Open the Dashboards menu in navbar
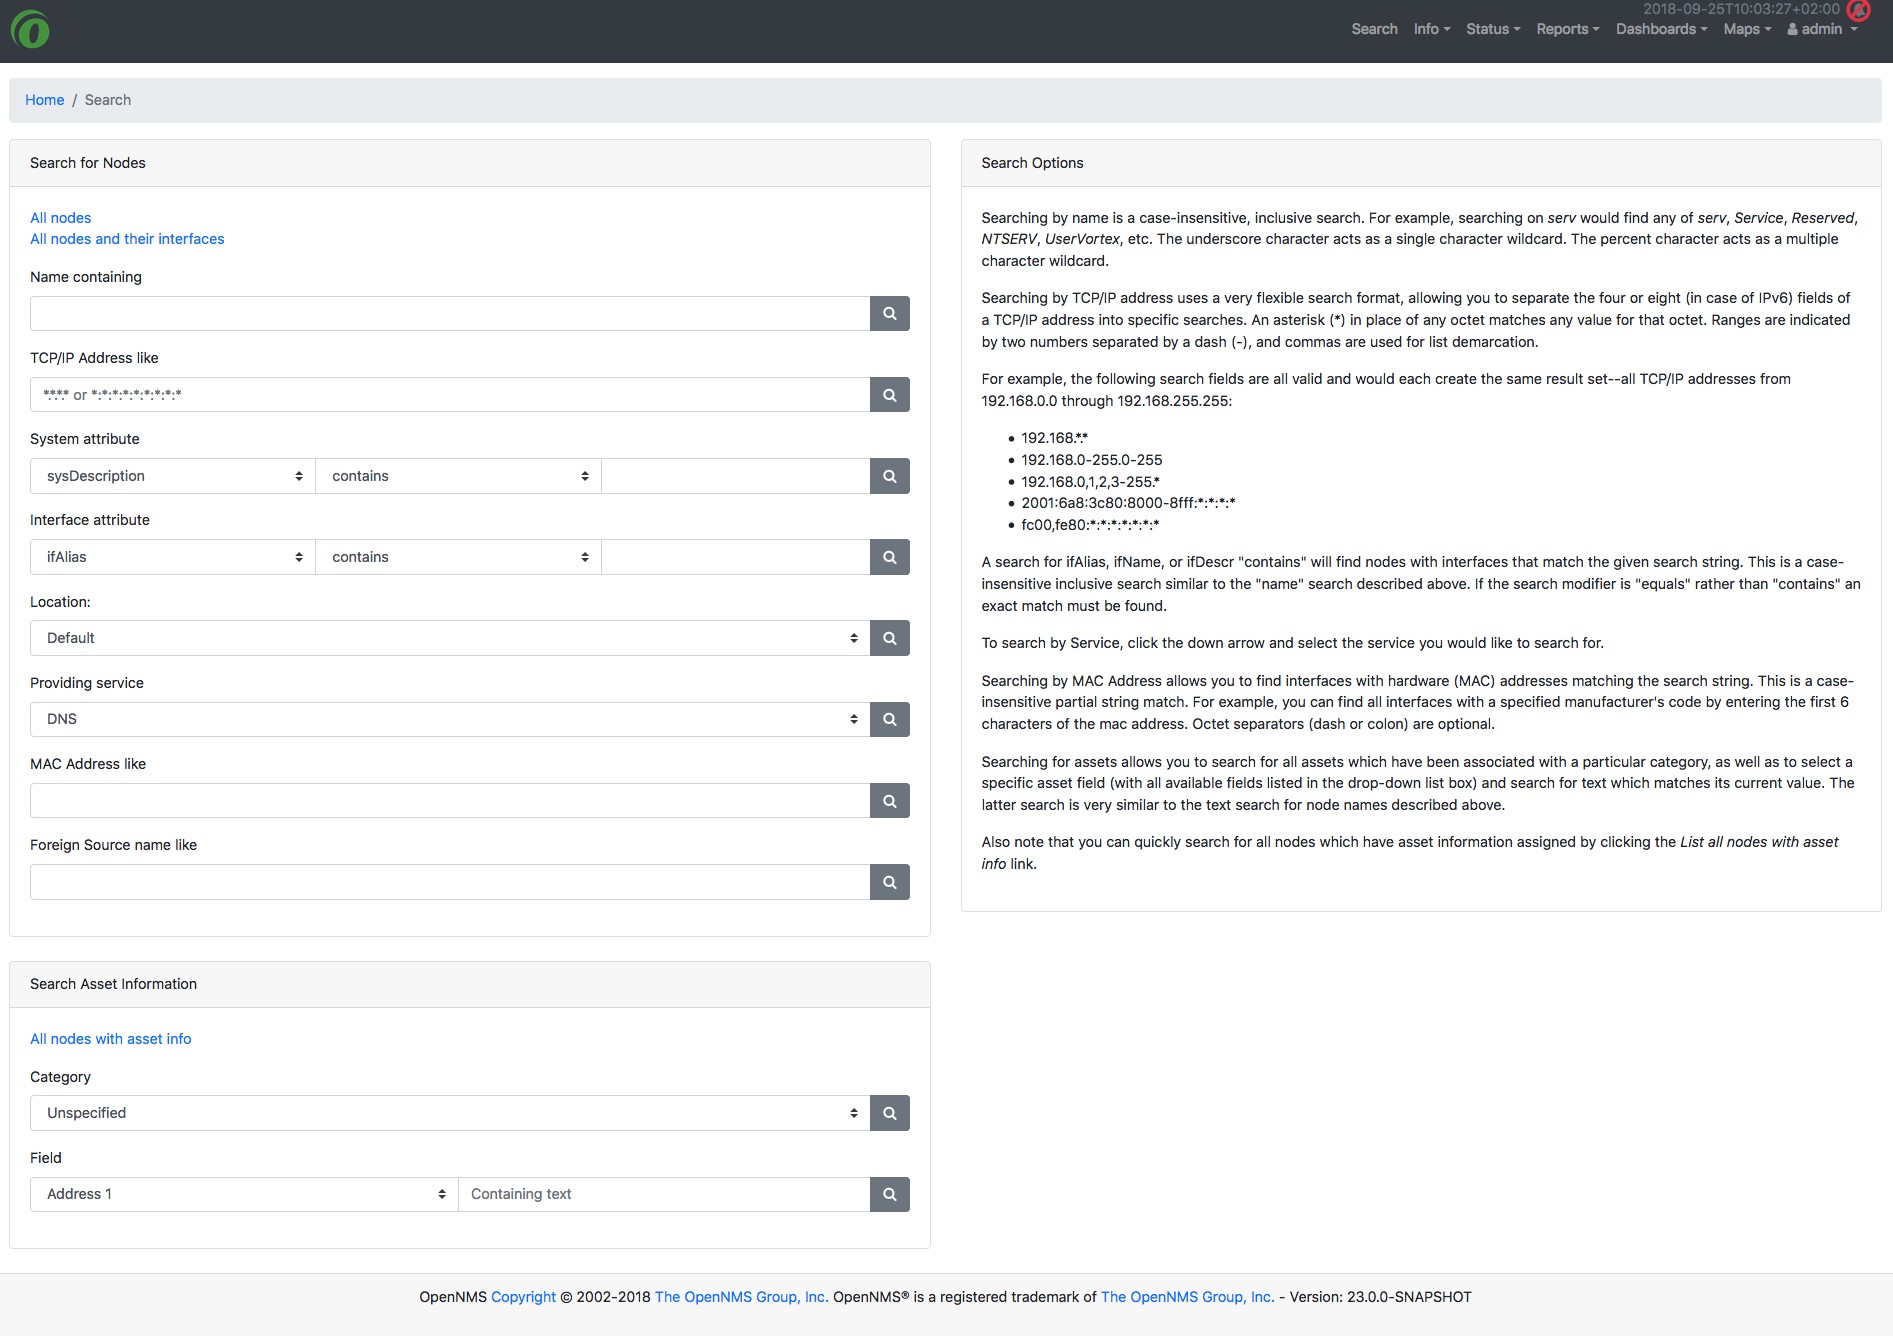Viewport: 1893px width, 1339px height. (1661, 29)
